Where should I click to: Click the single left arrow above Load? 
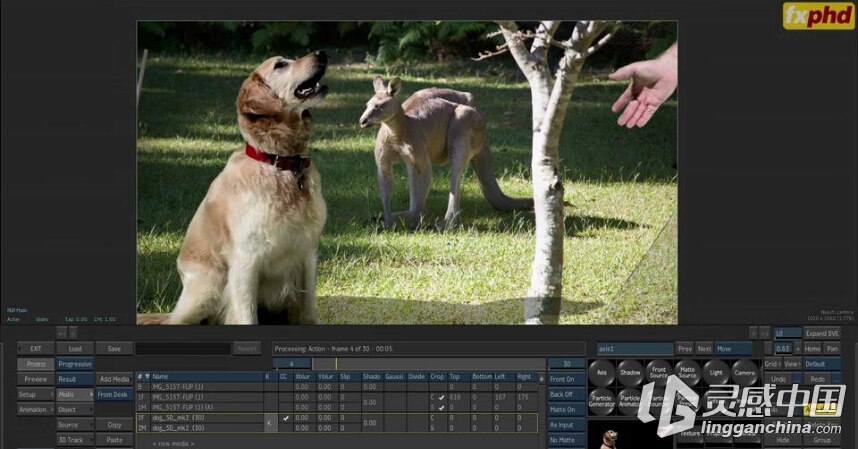[x=73, y=333]
